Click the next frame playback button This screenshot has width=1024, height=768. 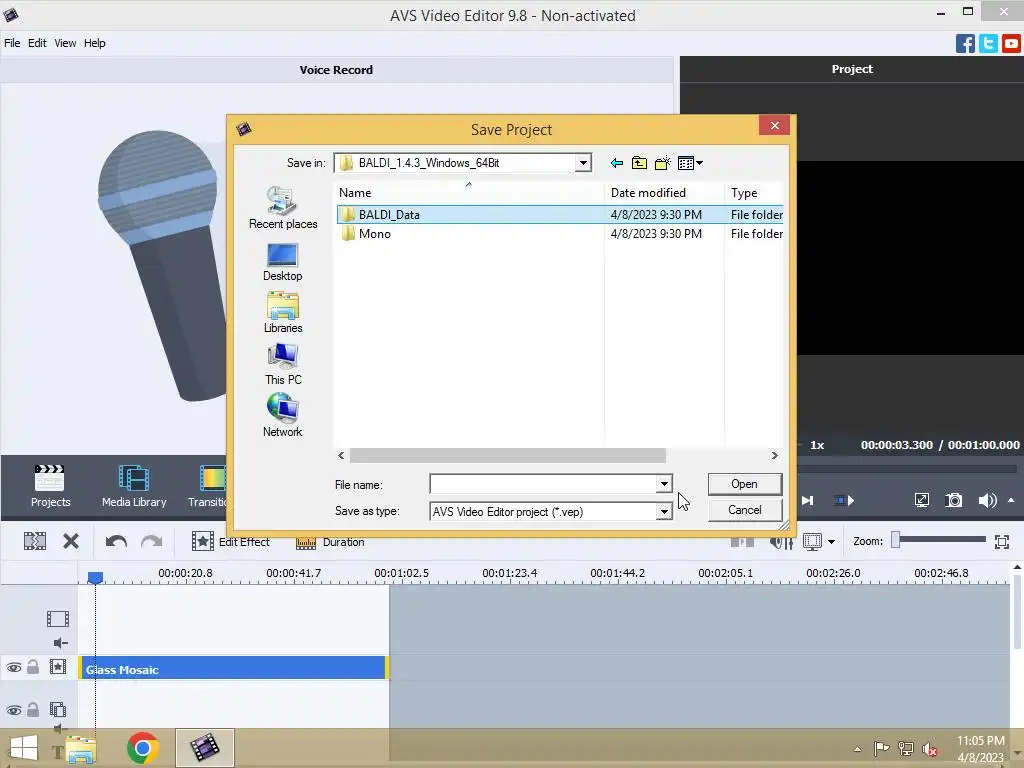[x=808, y=501]
